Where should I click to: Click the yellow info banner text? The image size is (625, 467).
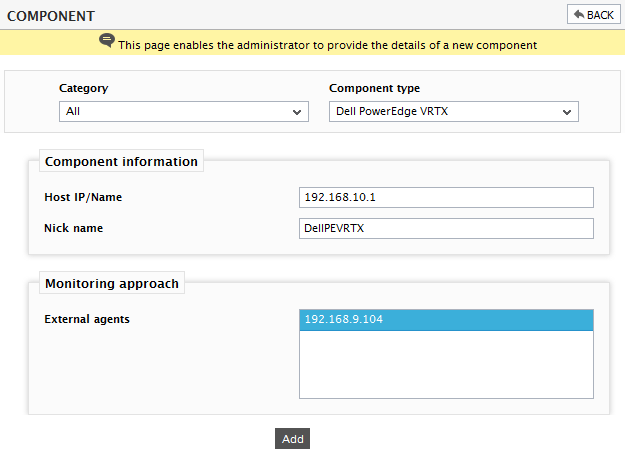coord(327,45)
